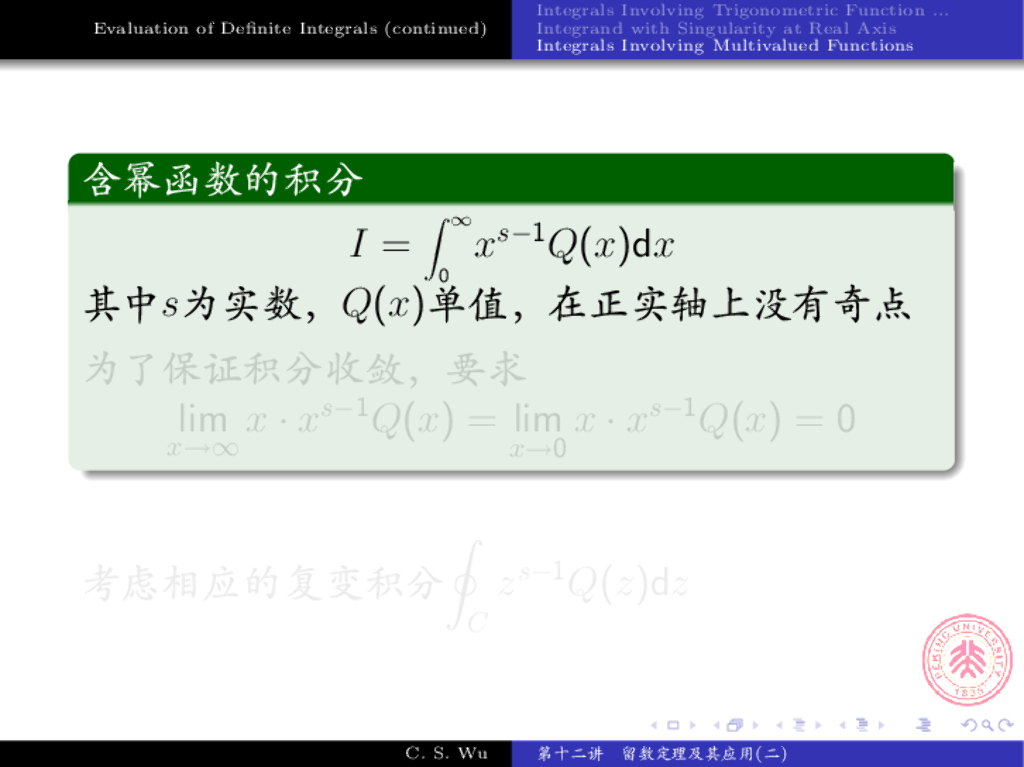Viewport: 1024px width, 767px height.
Task: Go to next subsection arrow
Action: 818,725
